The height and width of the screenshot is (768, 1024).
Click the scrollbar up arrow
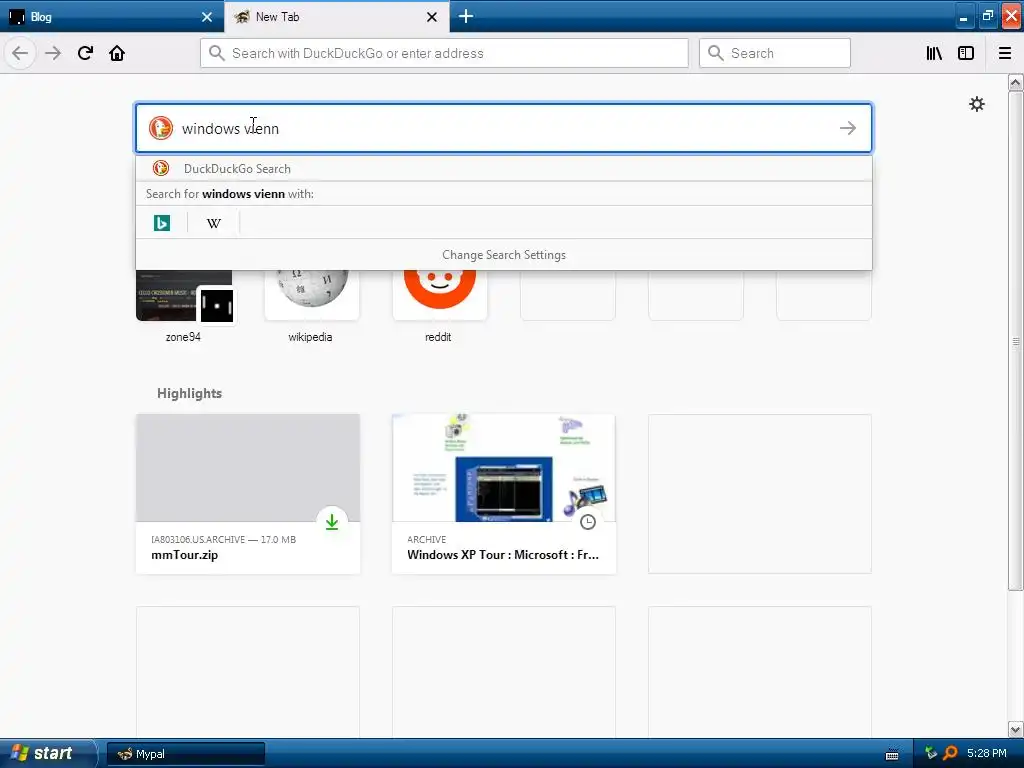tap(1016, 82)
